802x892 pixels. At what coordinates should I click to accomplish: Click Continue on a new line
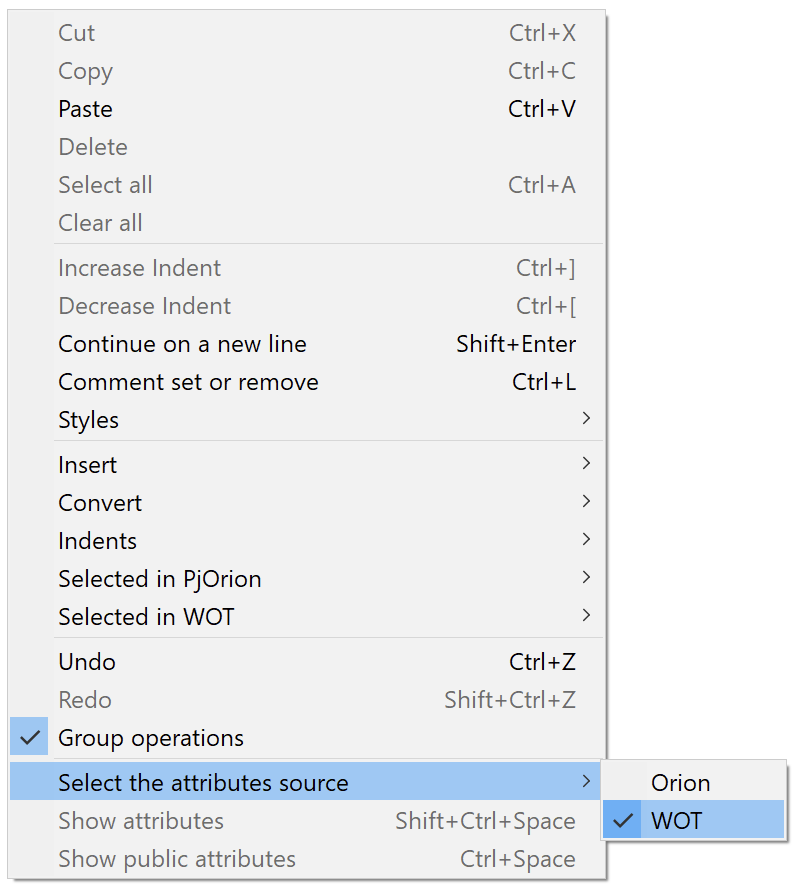(183, 344)
